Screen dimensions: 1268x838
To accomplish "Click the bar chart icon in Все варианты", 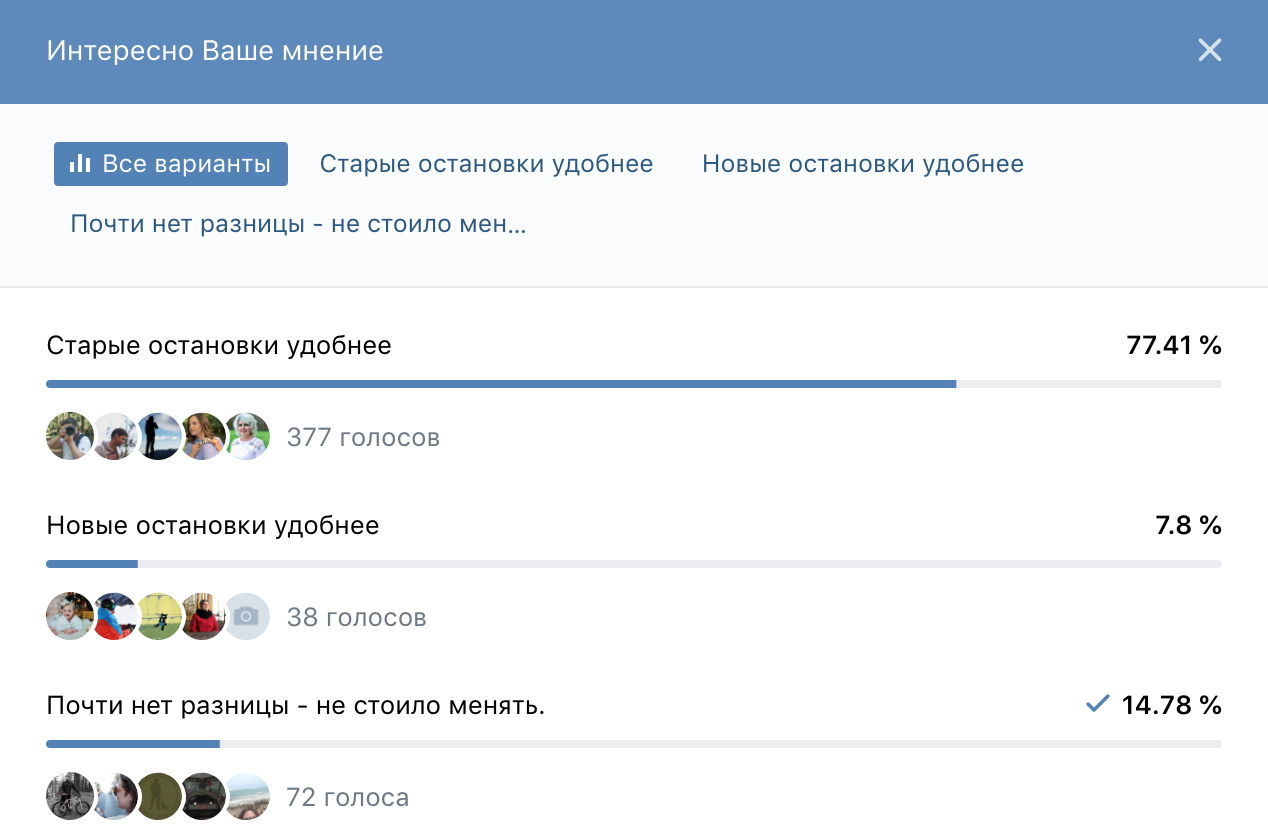I will click(80, 164).
